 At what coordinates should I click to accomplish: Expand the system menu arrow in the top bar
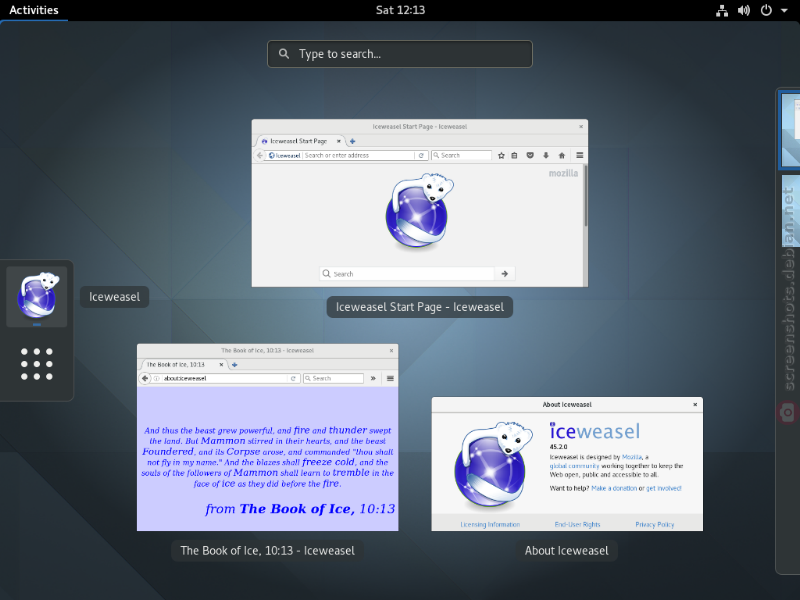point(784,11)
